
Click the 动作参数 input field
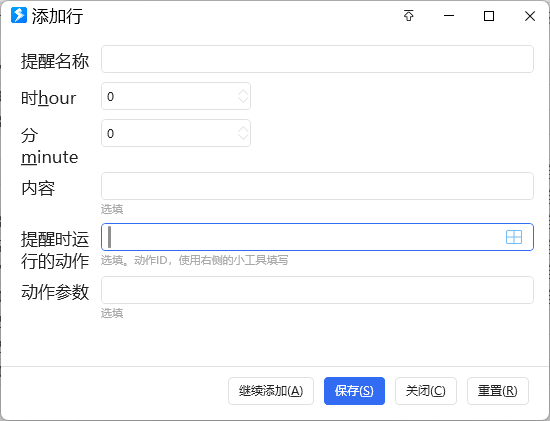coord(317,290)
